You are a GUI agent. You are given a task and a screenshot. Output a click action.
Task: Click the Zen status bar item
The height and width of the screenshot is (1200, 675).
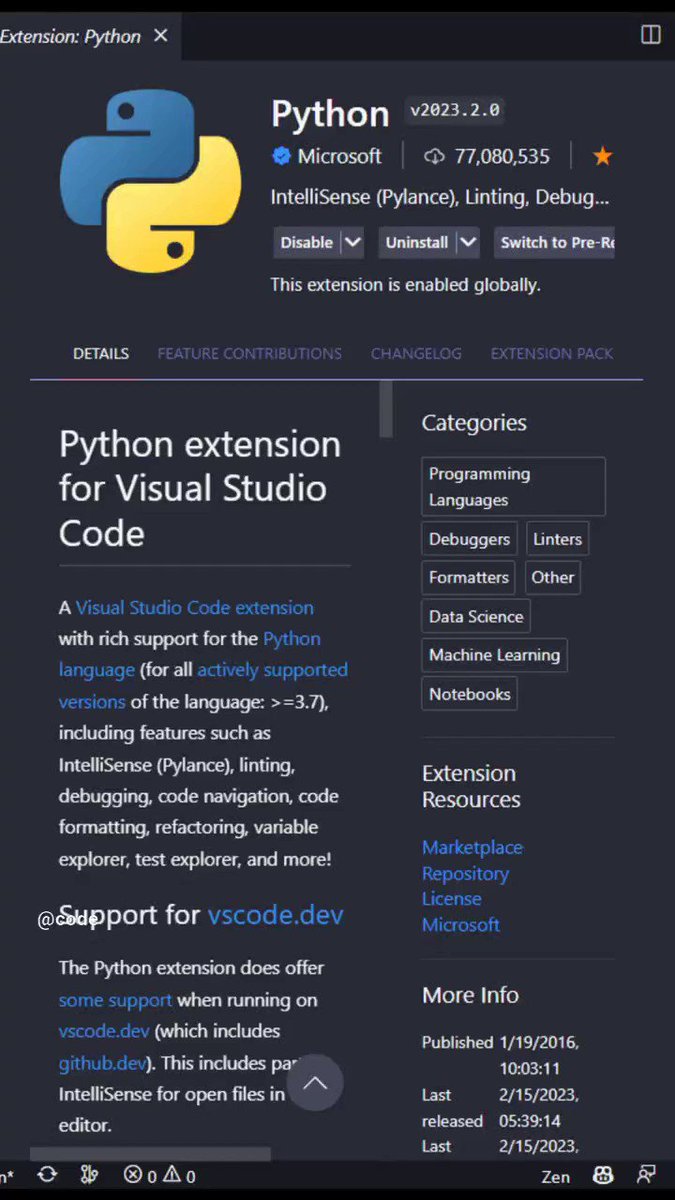(x=555, y=1177)
